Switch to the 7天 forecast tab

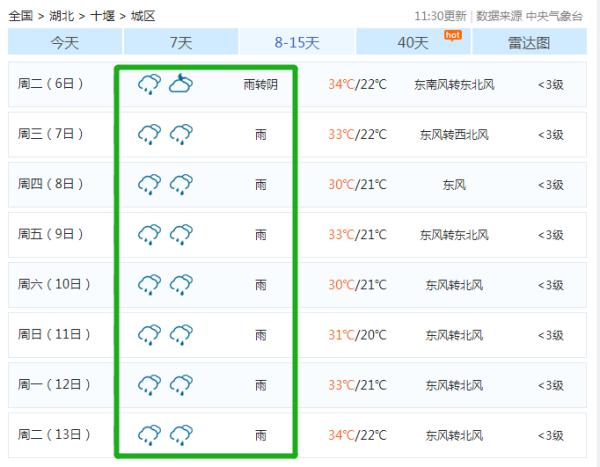coord(181,42)
